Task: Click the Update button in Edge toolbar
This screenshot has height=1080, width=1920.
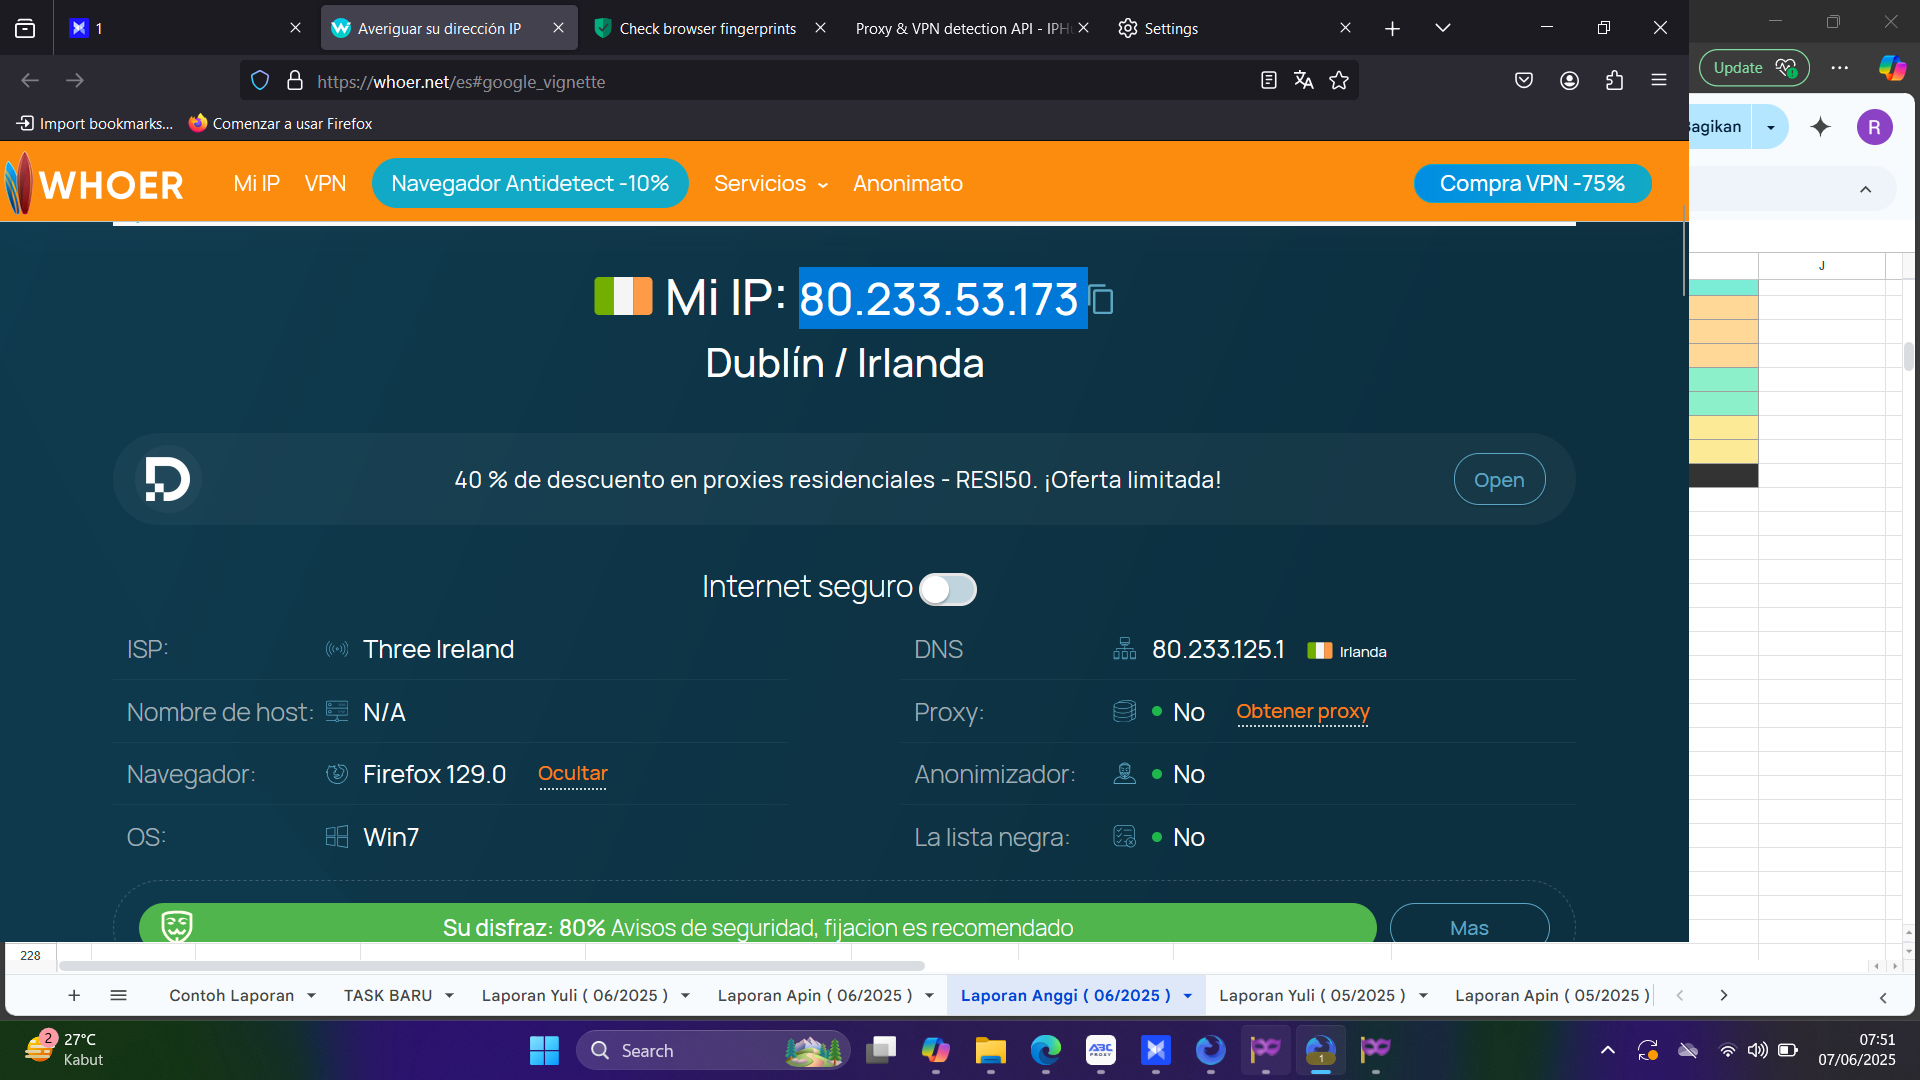Action: point(1754,68)
